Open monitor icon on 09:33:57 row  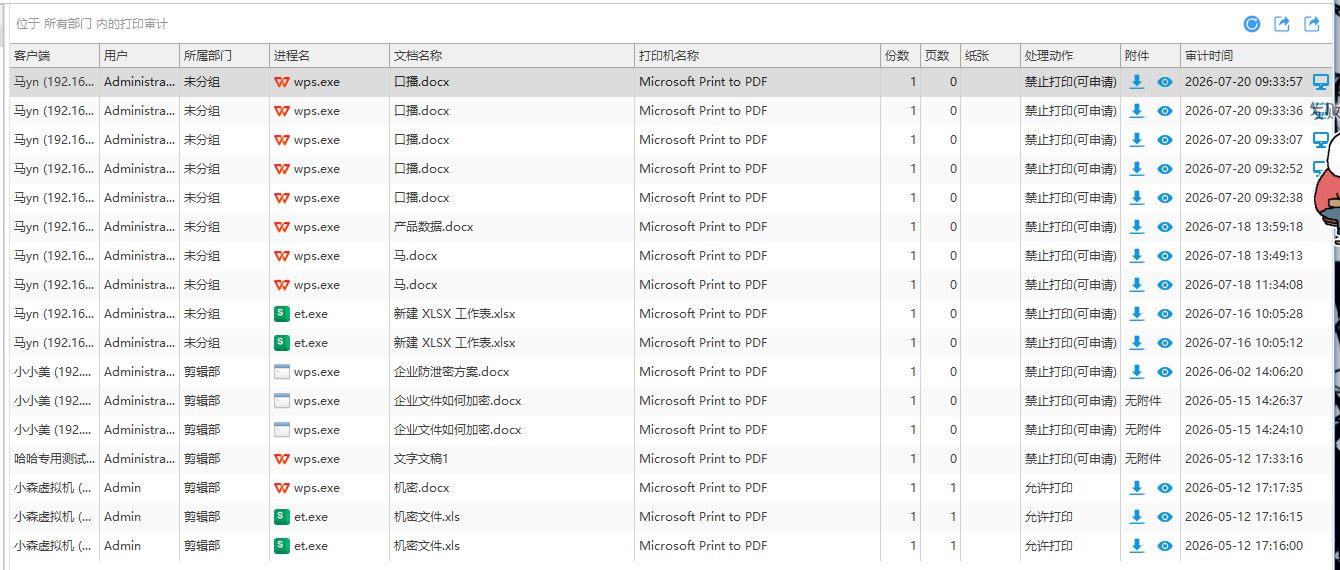coord(1320,82)
